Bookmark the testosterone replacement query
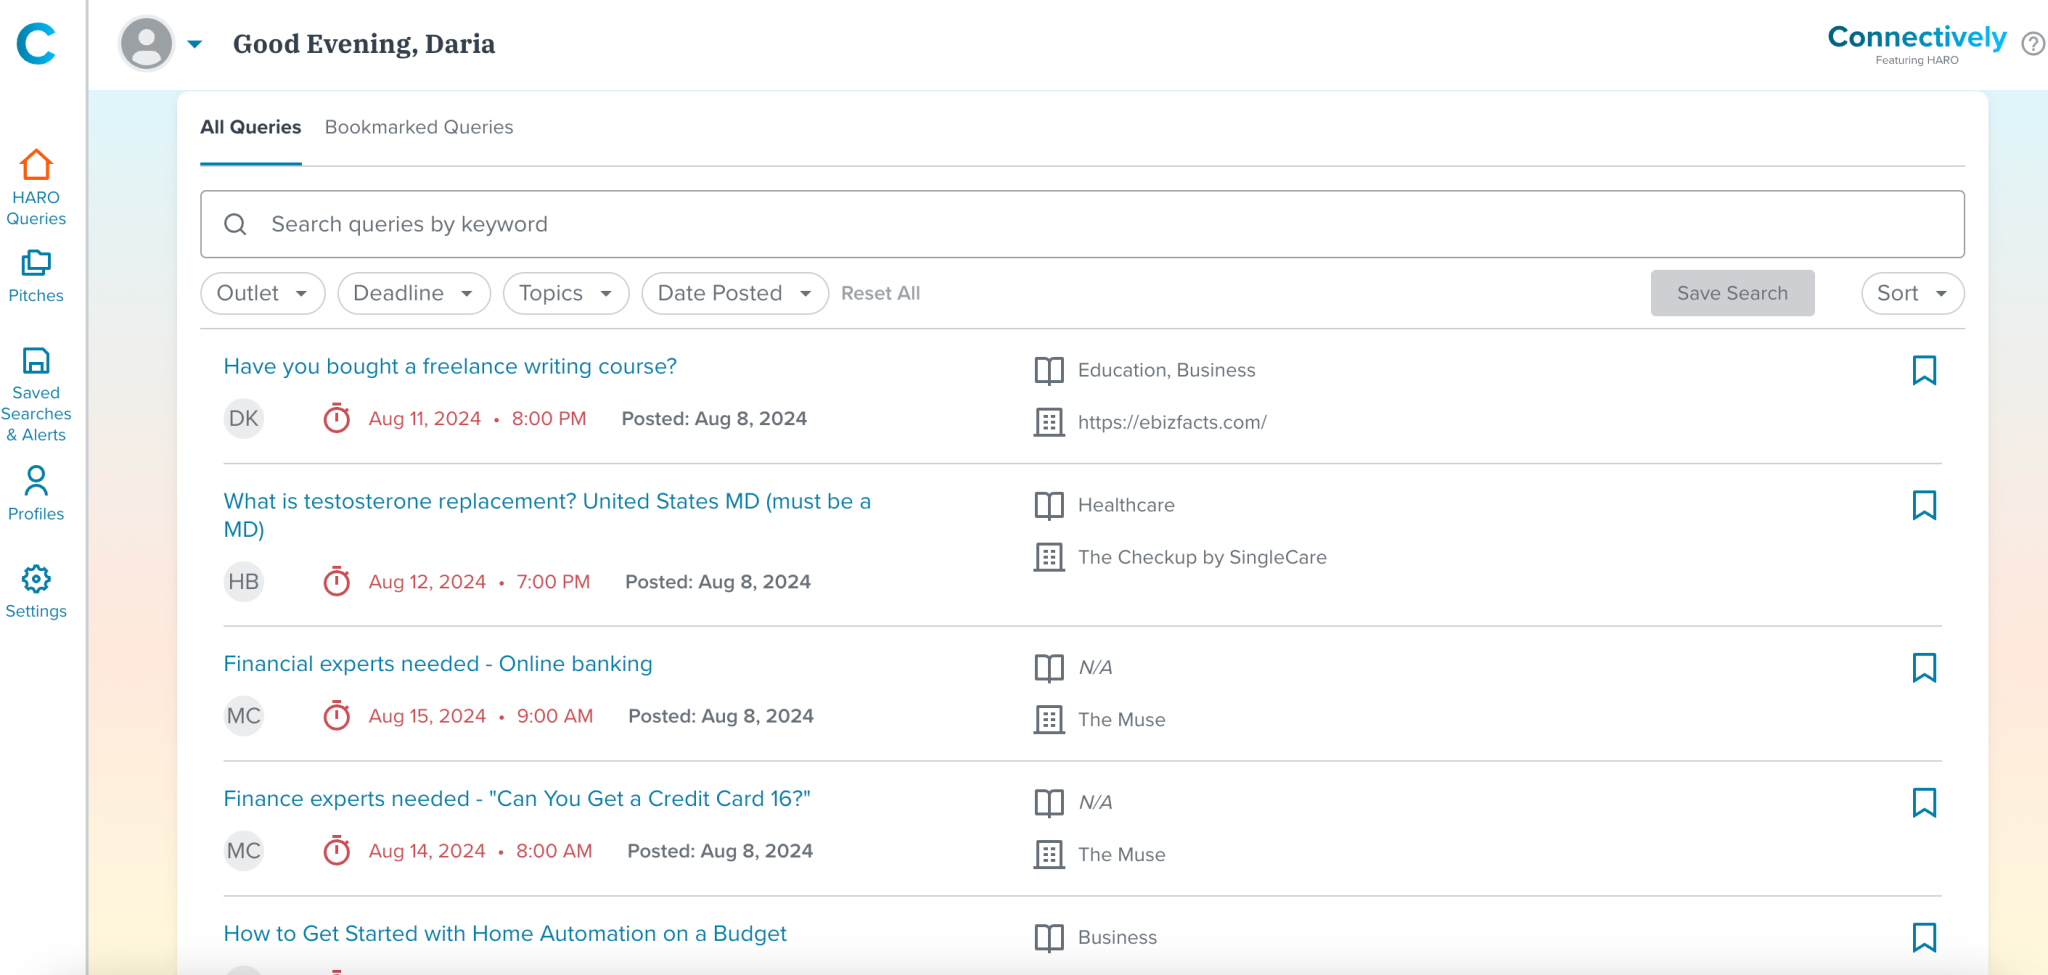This screenshot has height=975, width=2048. coord(1925,505)
